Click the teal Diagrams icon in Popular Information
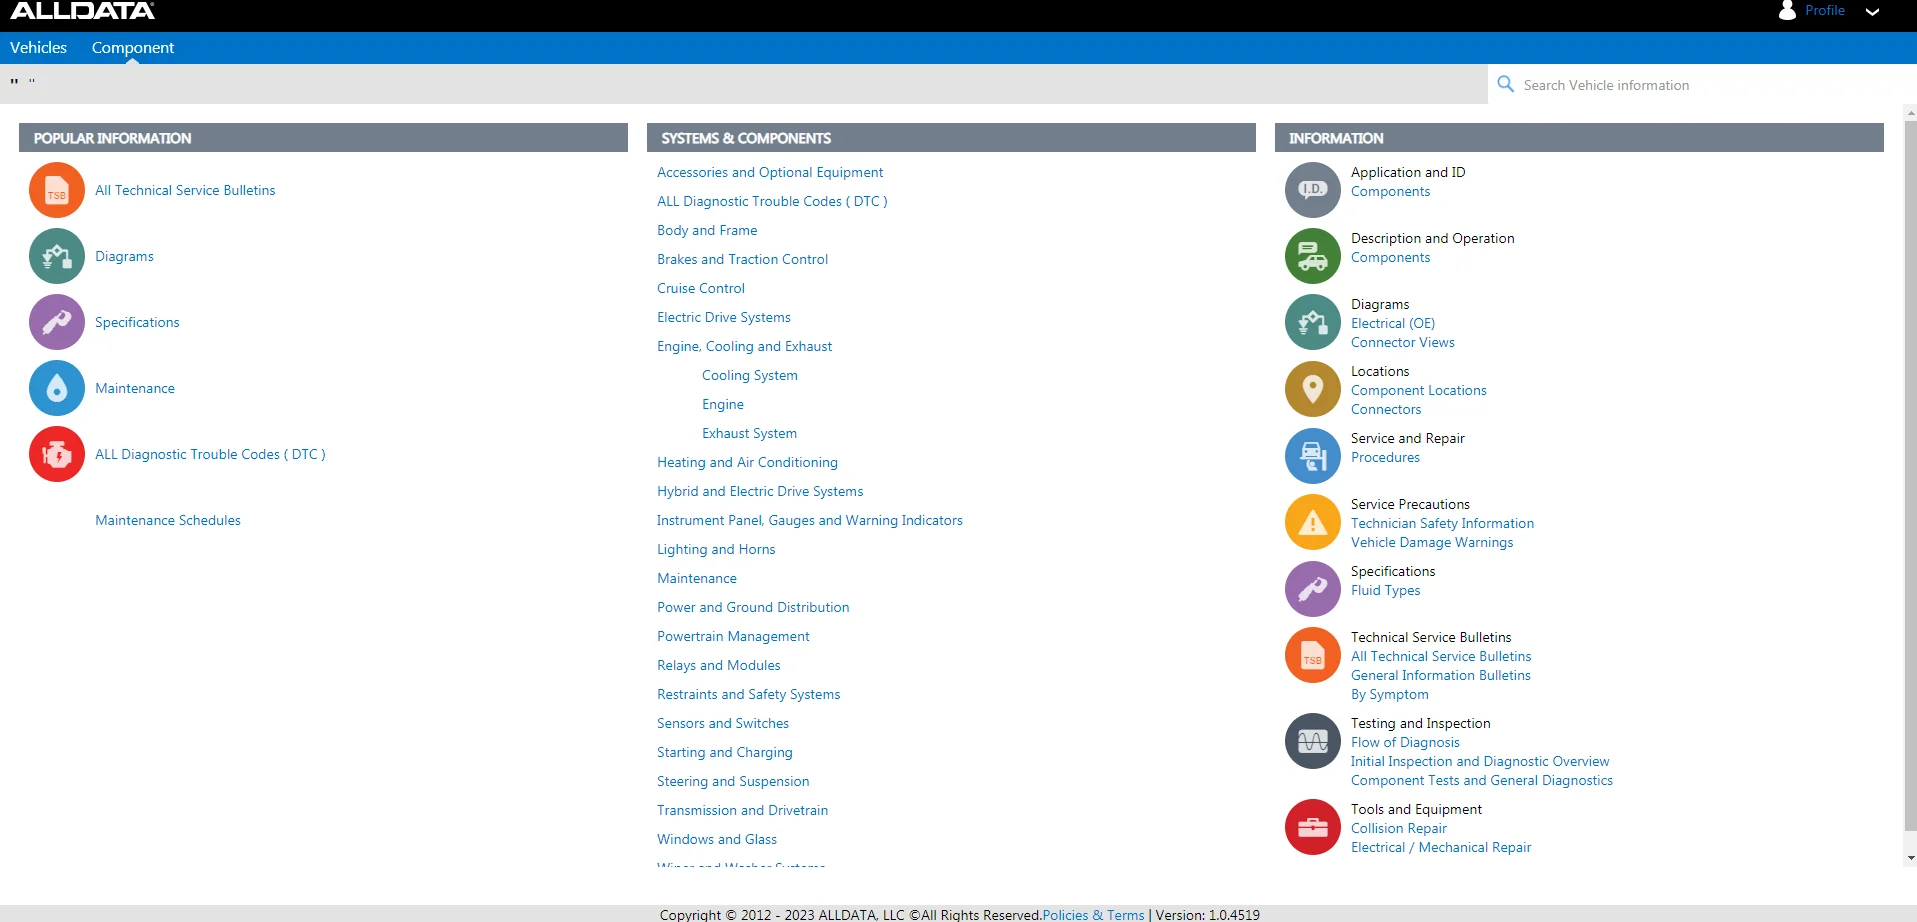 tap(57, 256)
